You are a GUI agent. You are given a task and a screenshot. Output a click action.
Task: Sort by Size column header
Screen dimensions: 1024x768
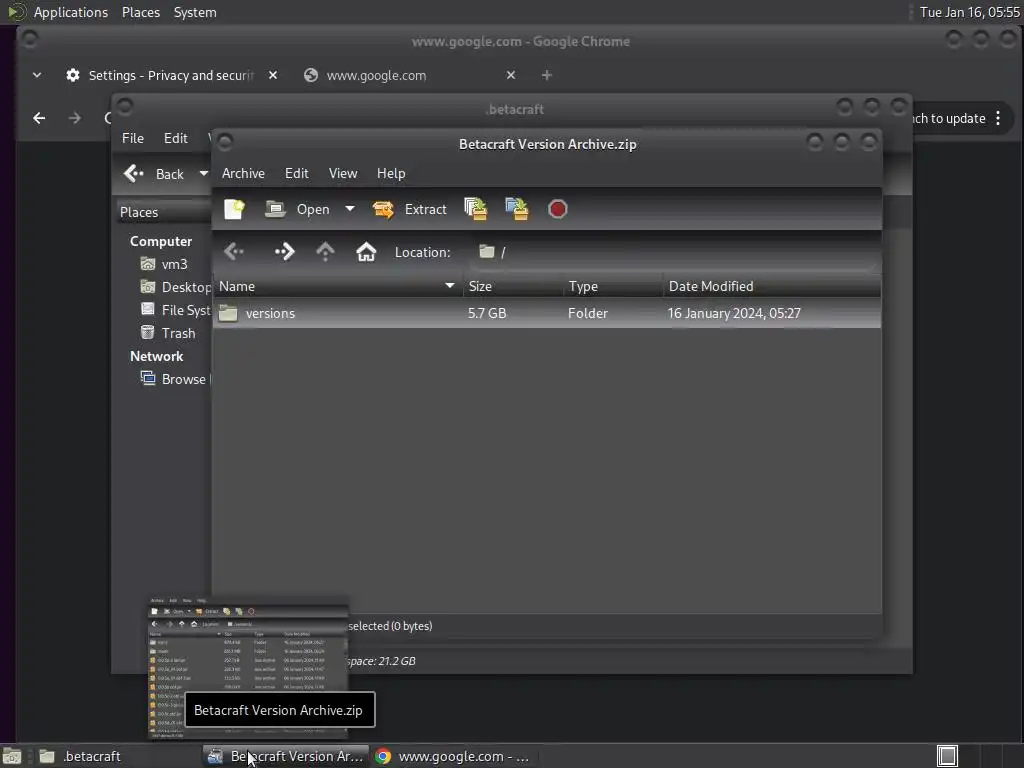tap(513, 286)
